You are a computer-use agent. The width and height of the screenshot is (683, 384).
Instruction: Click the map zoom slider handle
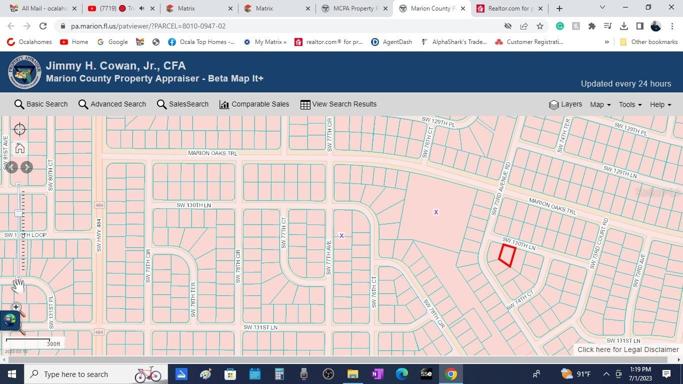[x=19, y=213]
